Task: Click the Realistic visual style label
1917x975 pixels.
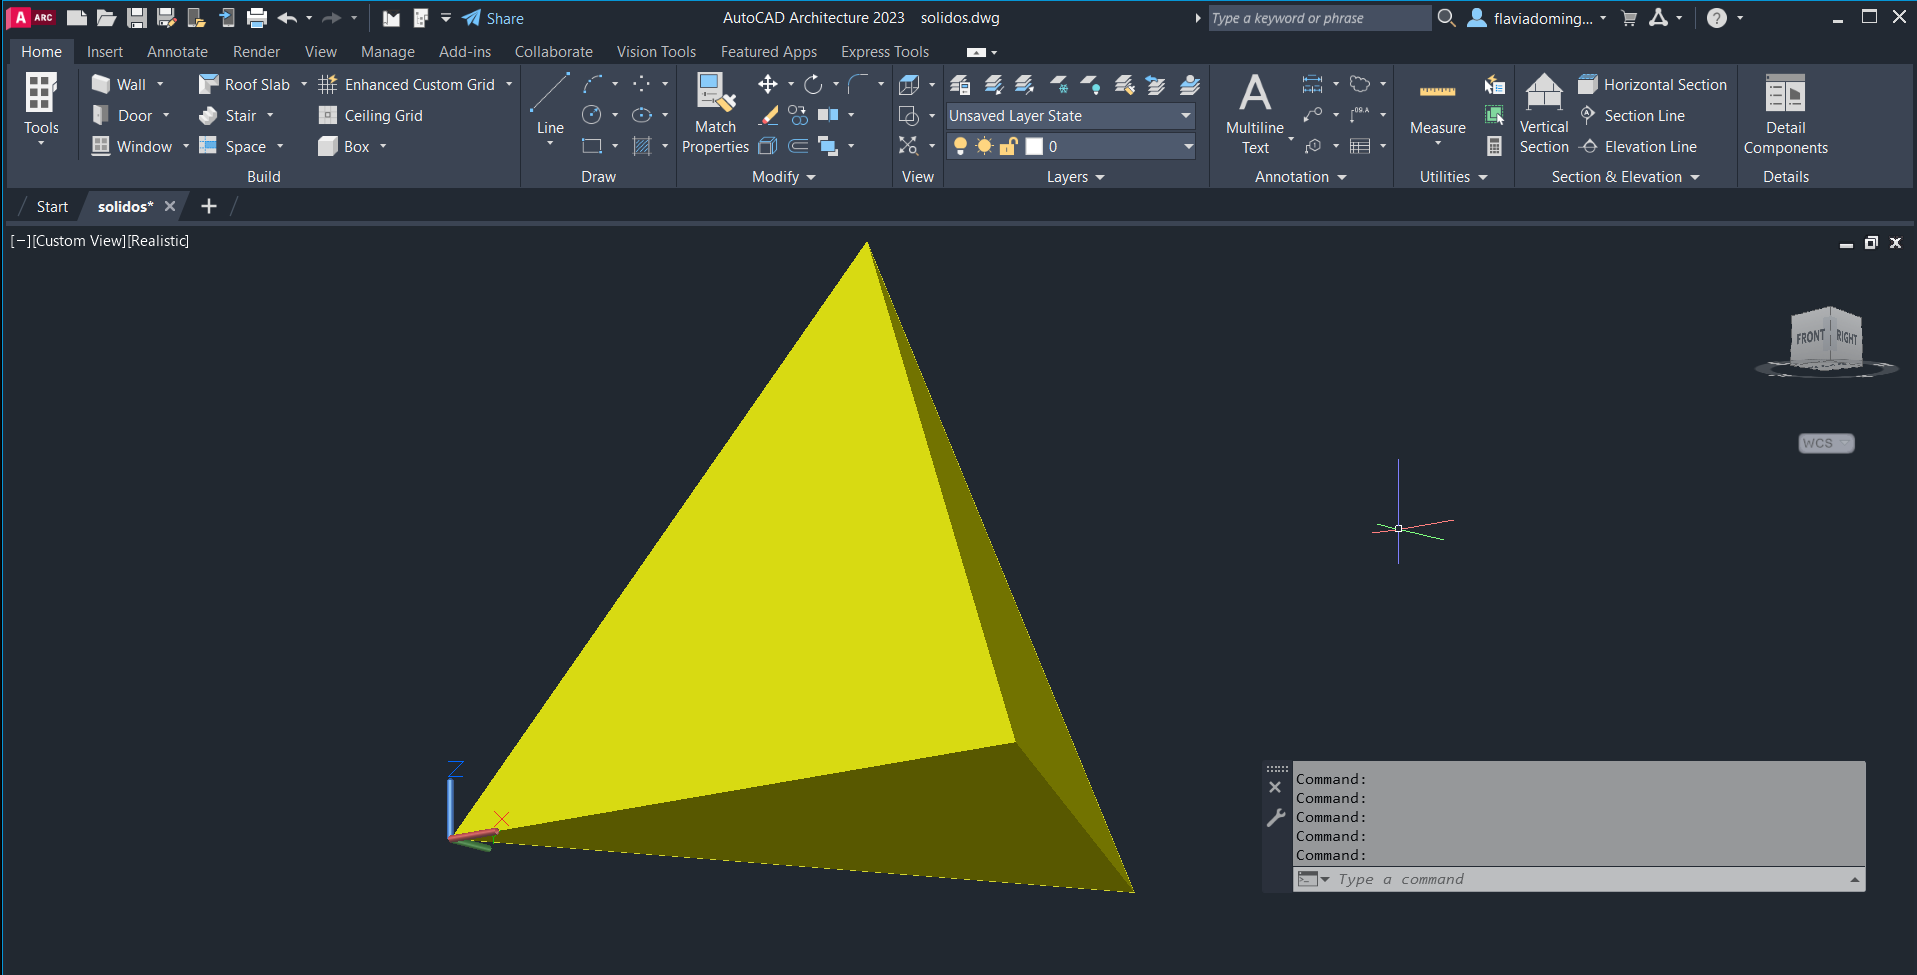Action: tap(158, 241)
